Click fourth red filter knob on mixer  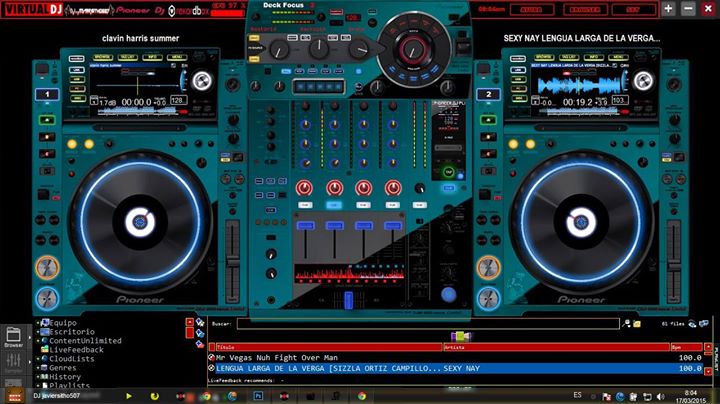393,188
